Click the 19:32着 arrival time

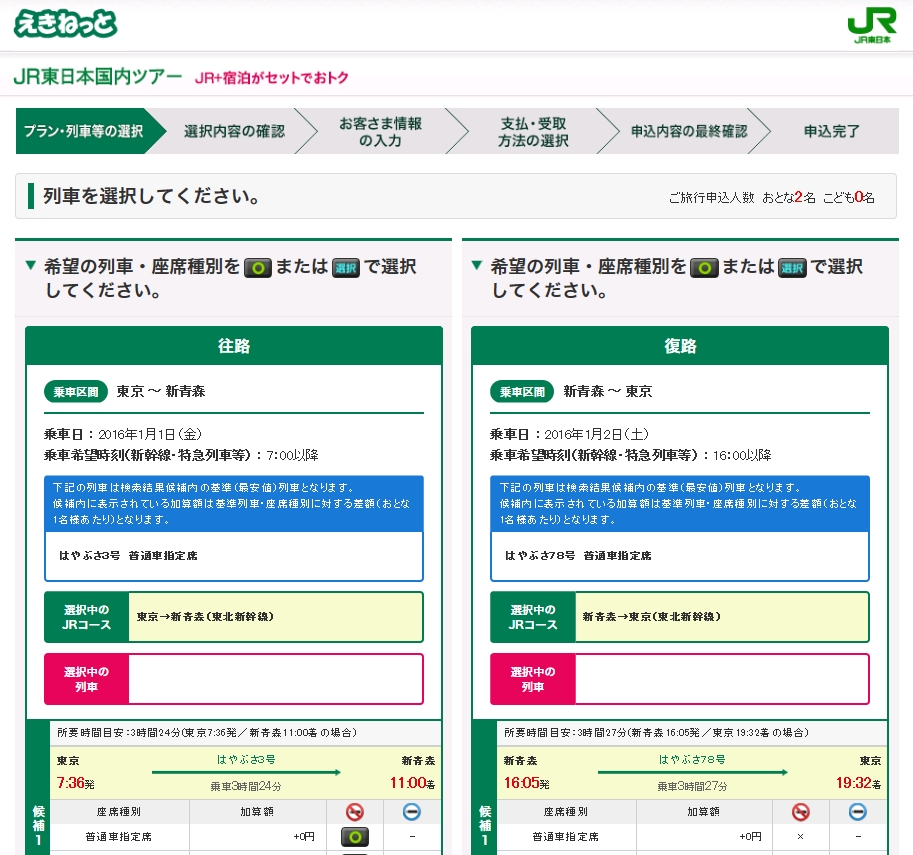(x=858, y=783)
